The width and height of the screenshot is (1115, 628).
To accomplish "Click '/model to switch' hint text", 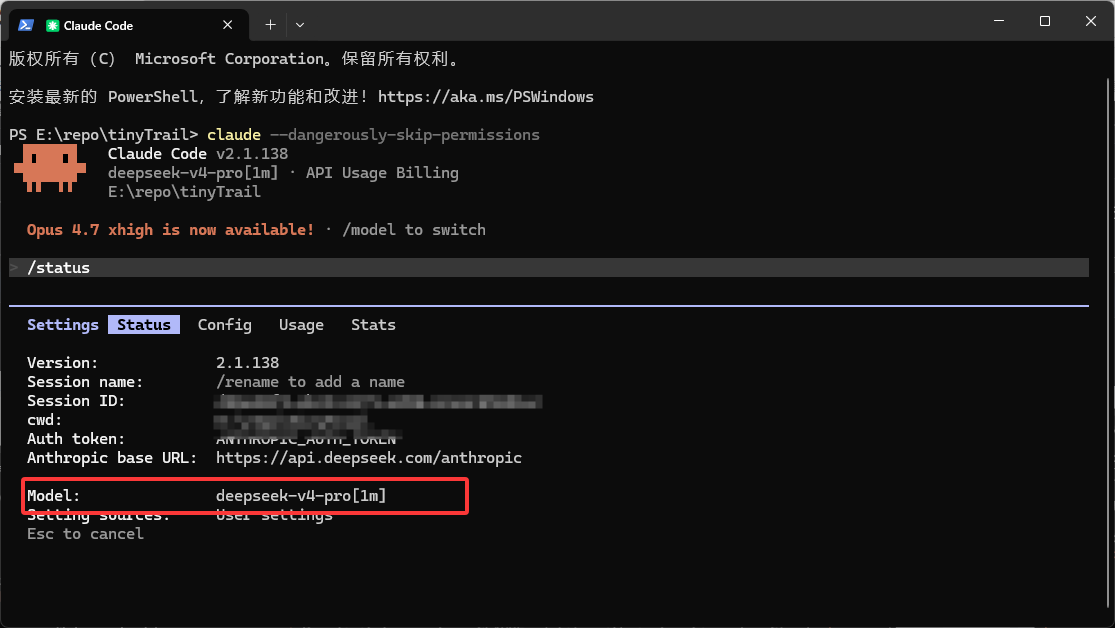I will click(414, 230).
